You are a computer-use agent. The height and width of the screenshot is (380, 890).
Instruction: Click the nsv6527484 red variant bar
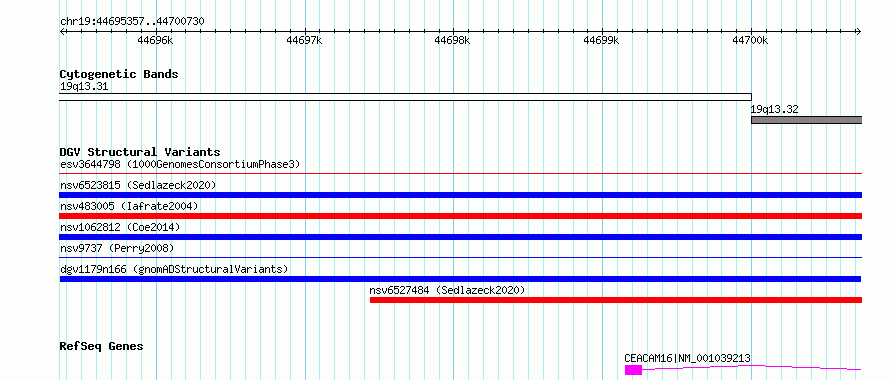coord(616,300)
